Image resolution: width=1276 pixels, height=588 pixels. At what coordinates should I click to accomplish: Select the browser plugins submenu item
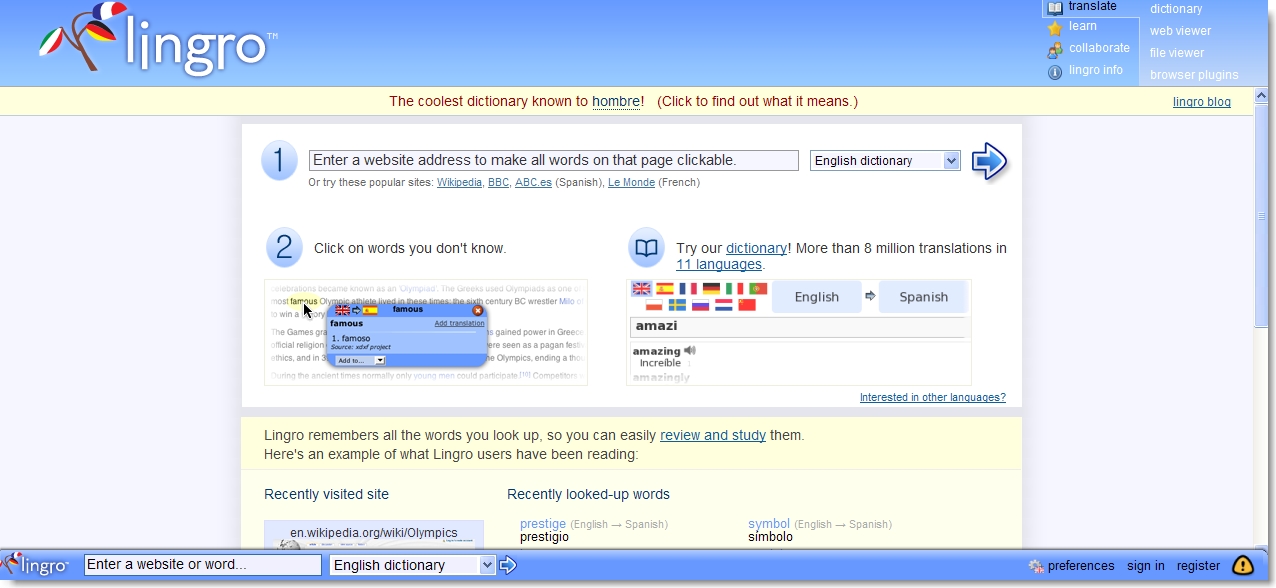point(1194,75)
